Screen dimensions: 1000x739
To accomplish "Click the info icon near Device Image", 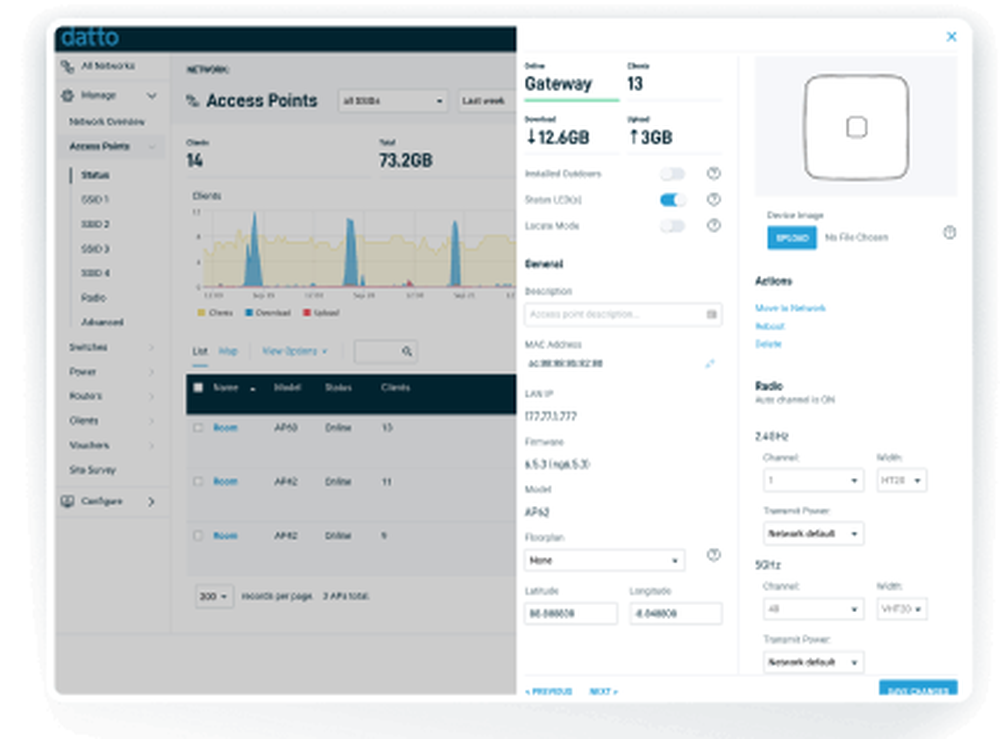I will (948, 233).
